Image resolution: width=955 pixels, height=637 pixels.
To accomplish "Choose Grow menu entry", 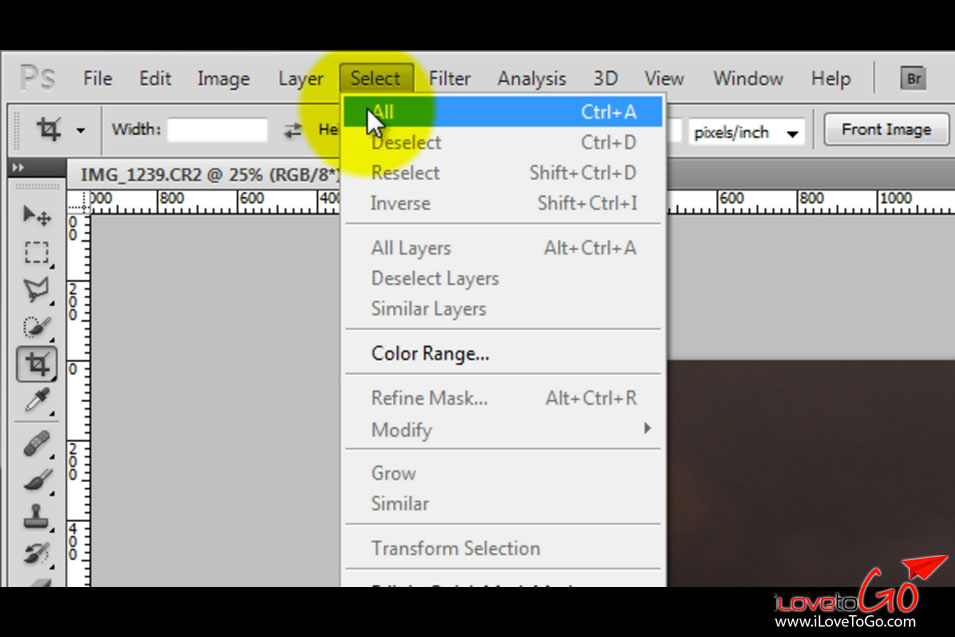I will 503,473.
